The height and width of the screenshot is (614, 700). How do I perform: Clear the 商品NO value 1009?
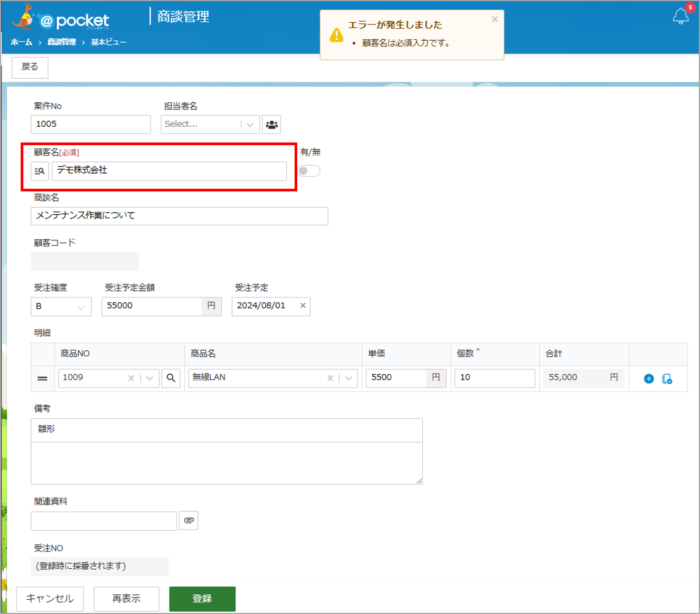[x=131, y=378]
